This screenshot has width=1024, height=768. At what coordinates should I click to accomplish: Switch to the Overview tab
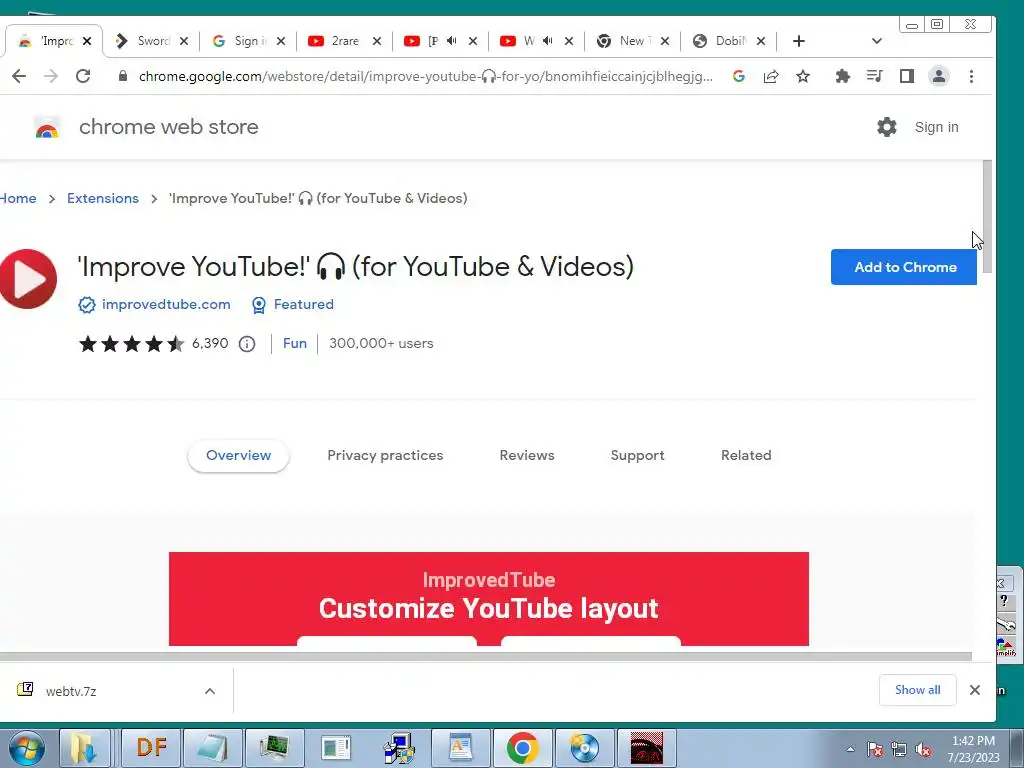(x=238, y=455)
